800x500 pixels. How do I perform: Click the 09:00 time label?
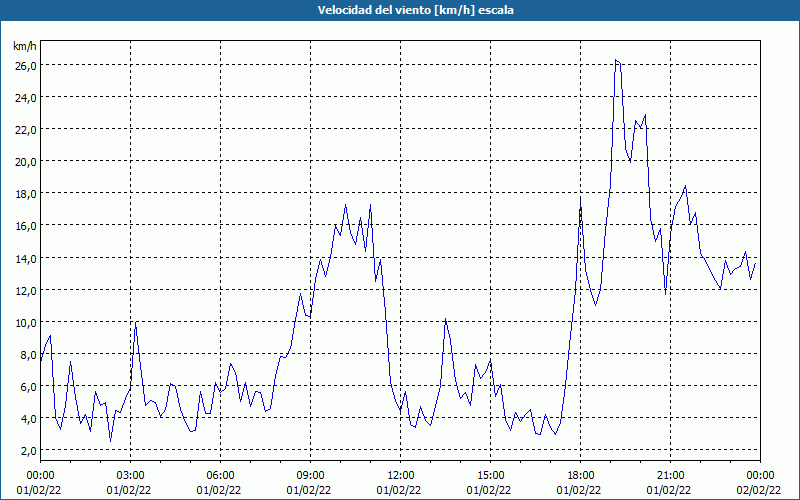[x=310, y=476]
